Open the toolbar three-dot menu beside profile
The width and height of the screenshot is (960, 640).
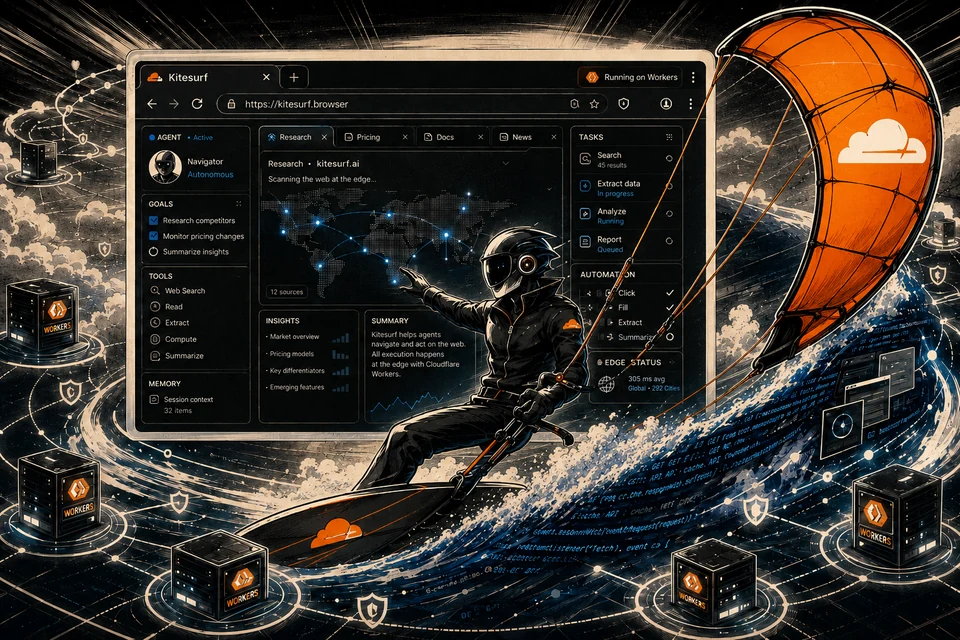(x=691, y=104)
